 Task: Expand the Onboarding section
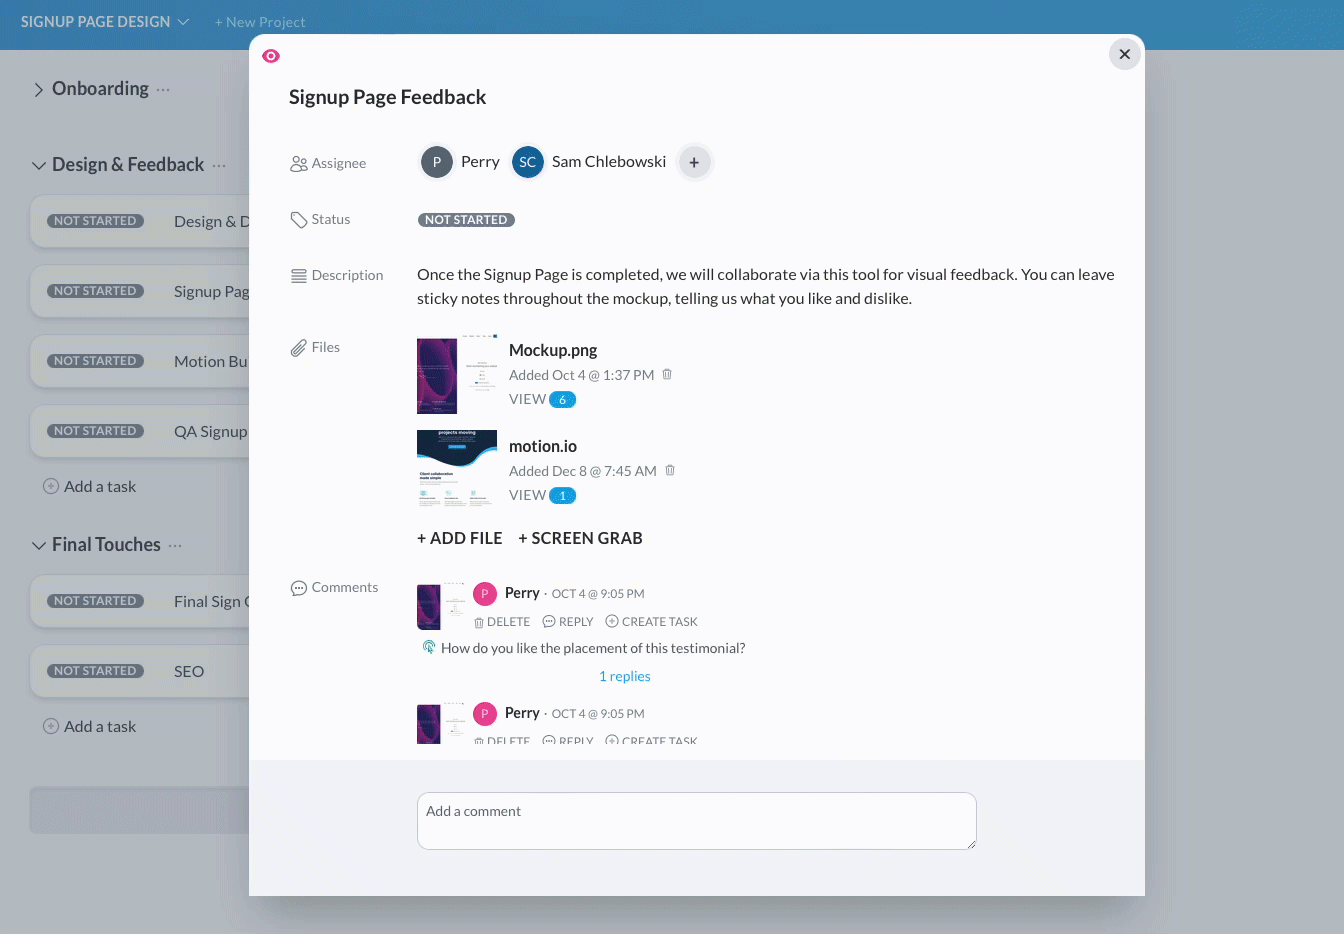click(x=38, y=90)
